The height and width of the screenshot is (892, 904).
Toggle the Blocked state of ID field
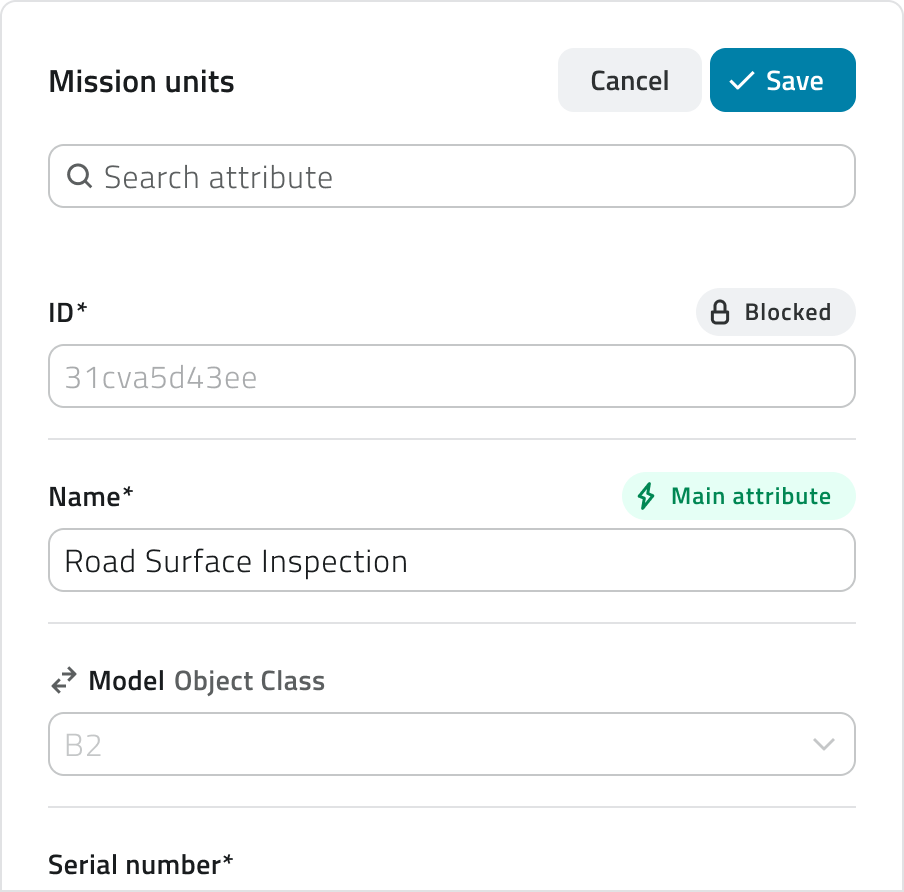click(x=775, y=312)
